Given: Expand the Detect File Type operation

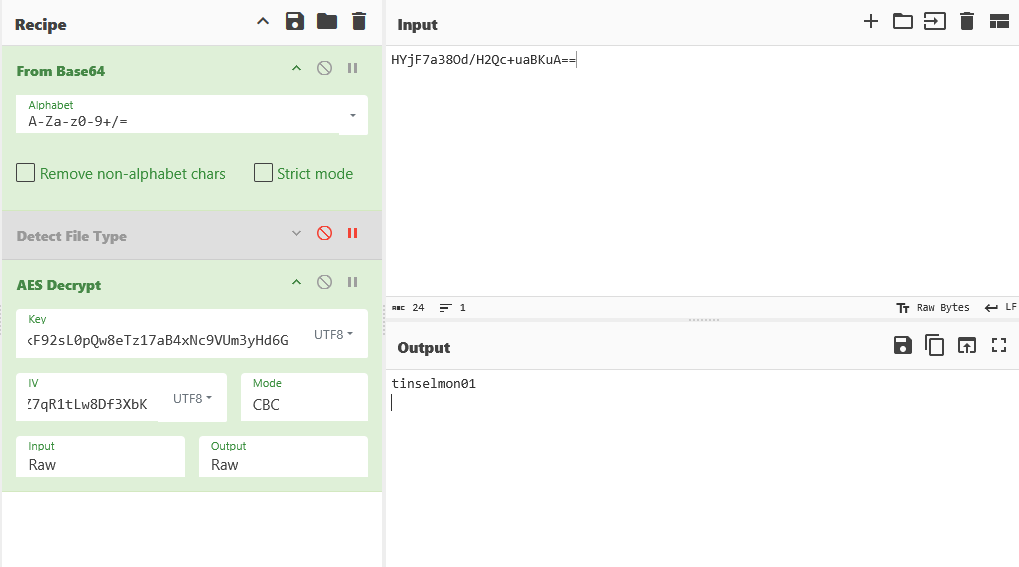Looking at the screenshot, I should (x=296, y=233).
